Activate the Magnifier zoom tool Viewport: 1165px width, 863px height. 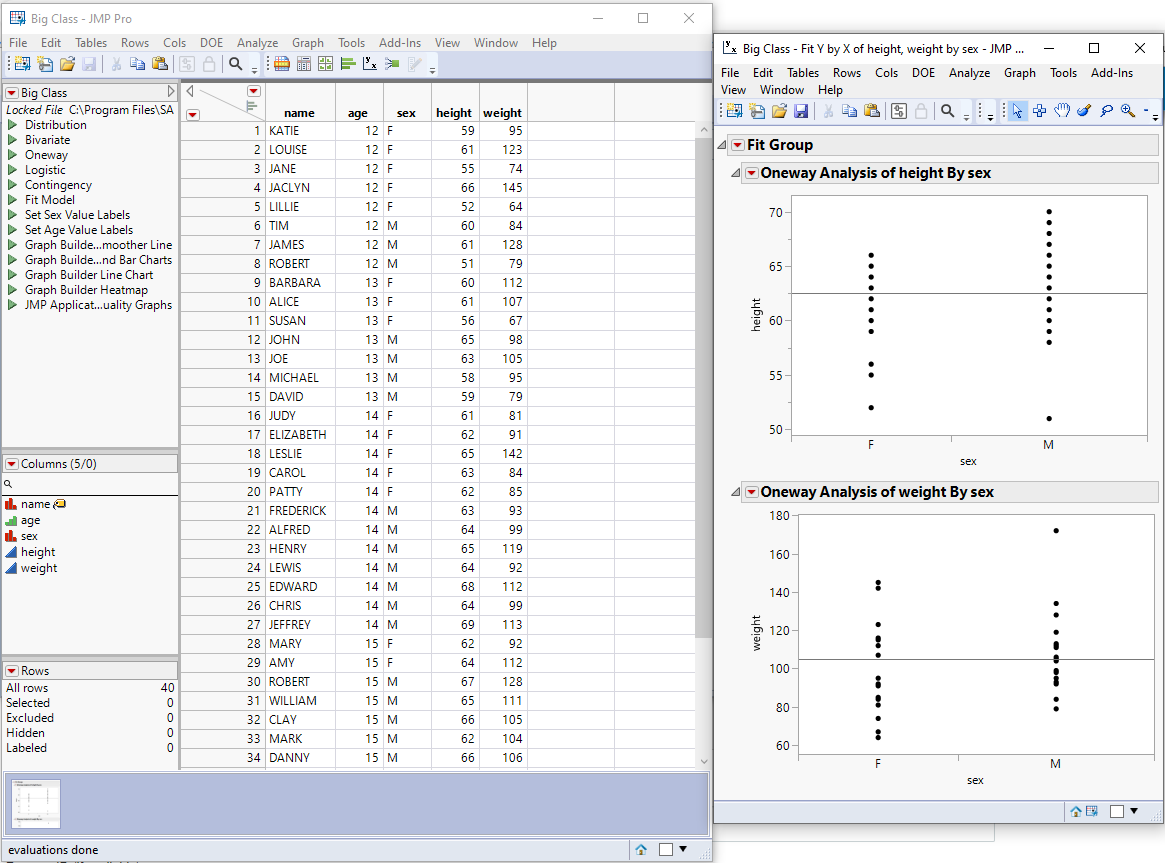[x=1127, y=111]
